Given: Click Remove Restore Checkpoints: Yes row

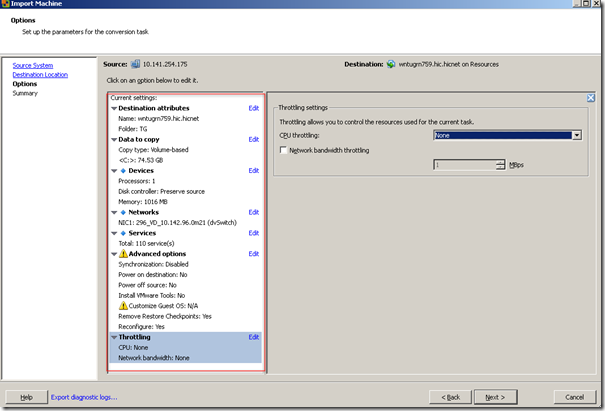Looking at the screenshot, I should (x=165, y=316).
